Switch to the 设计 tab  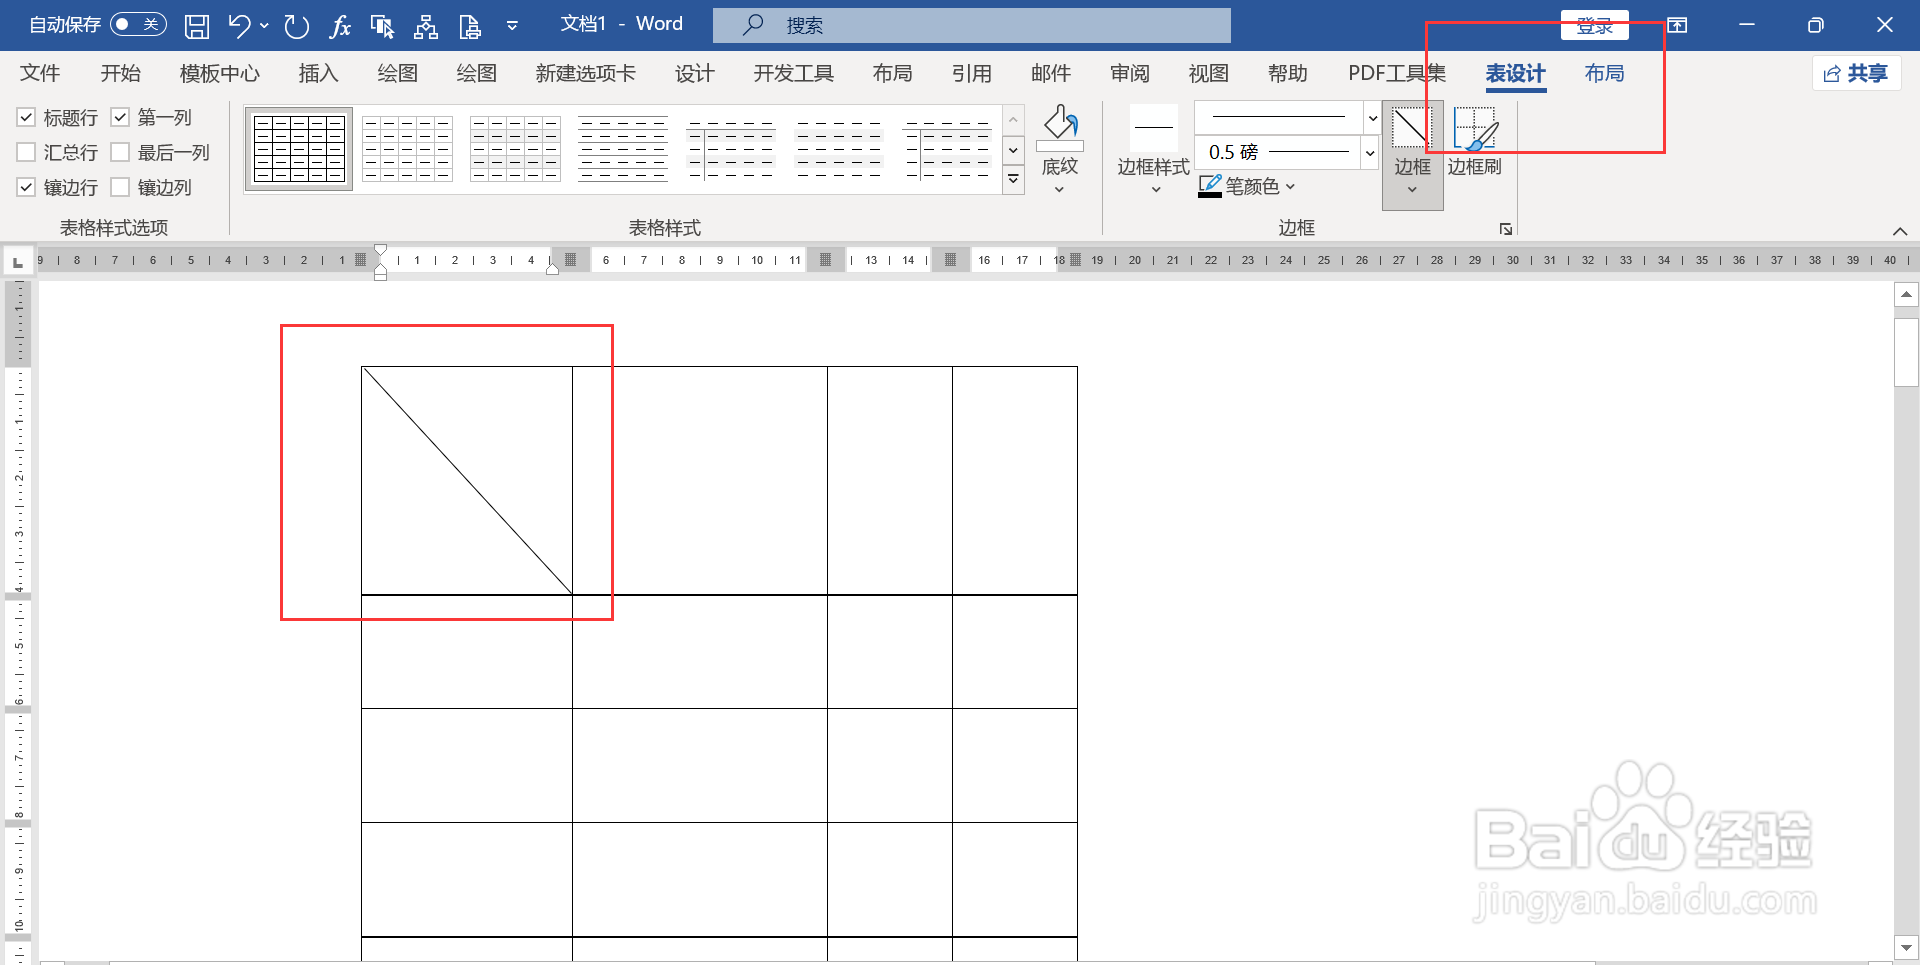click(x=694, y=73)
